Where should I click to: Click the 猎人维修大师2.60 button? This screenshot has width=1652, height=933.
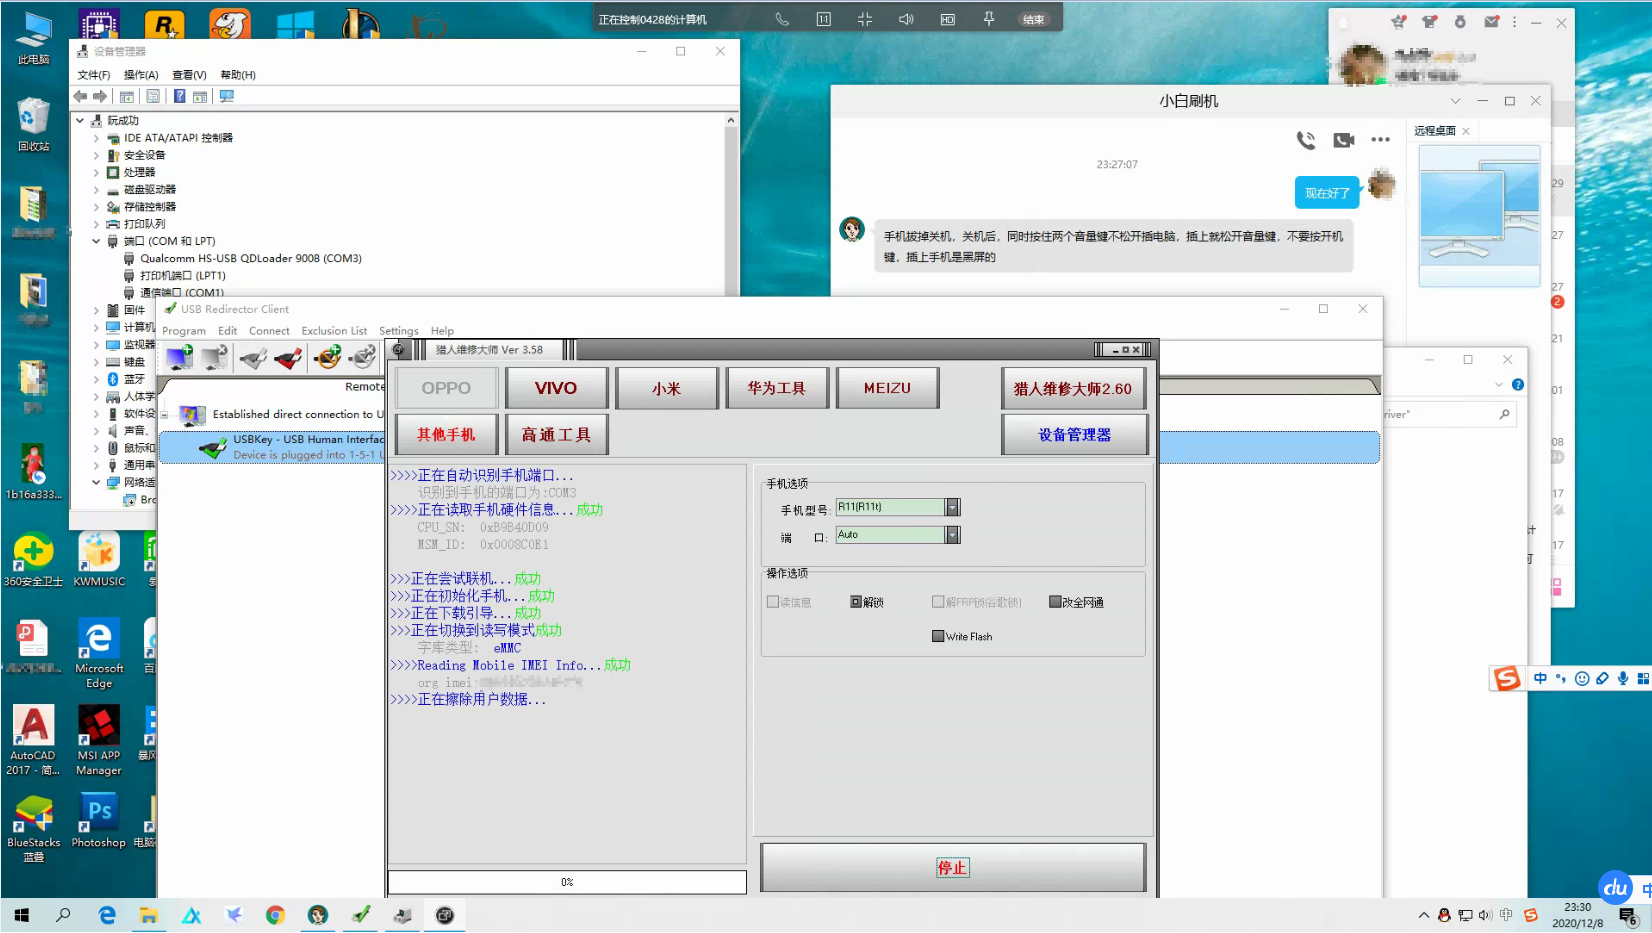(x=1074, y=388)
